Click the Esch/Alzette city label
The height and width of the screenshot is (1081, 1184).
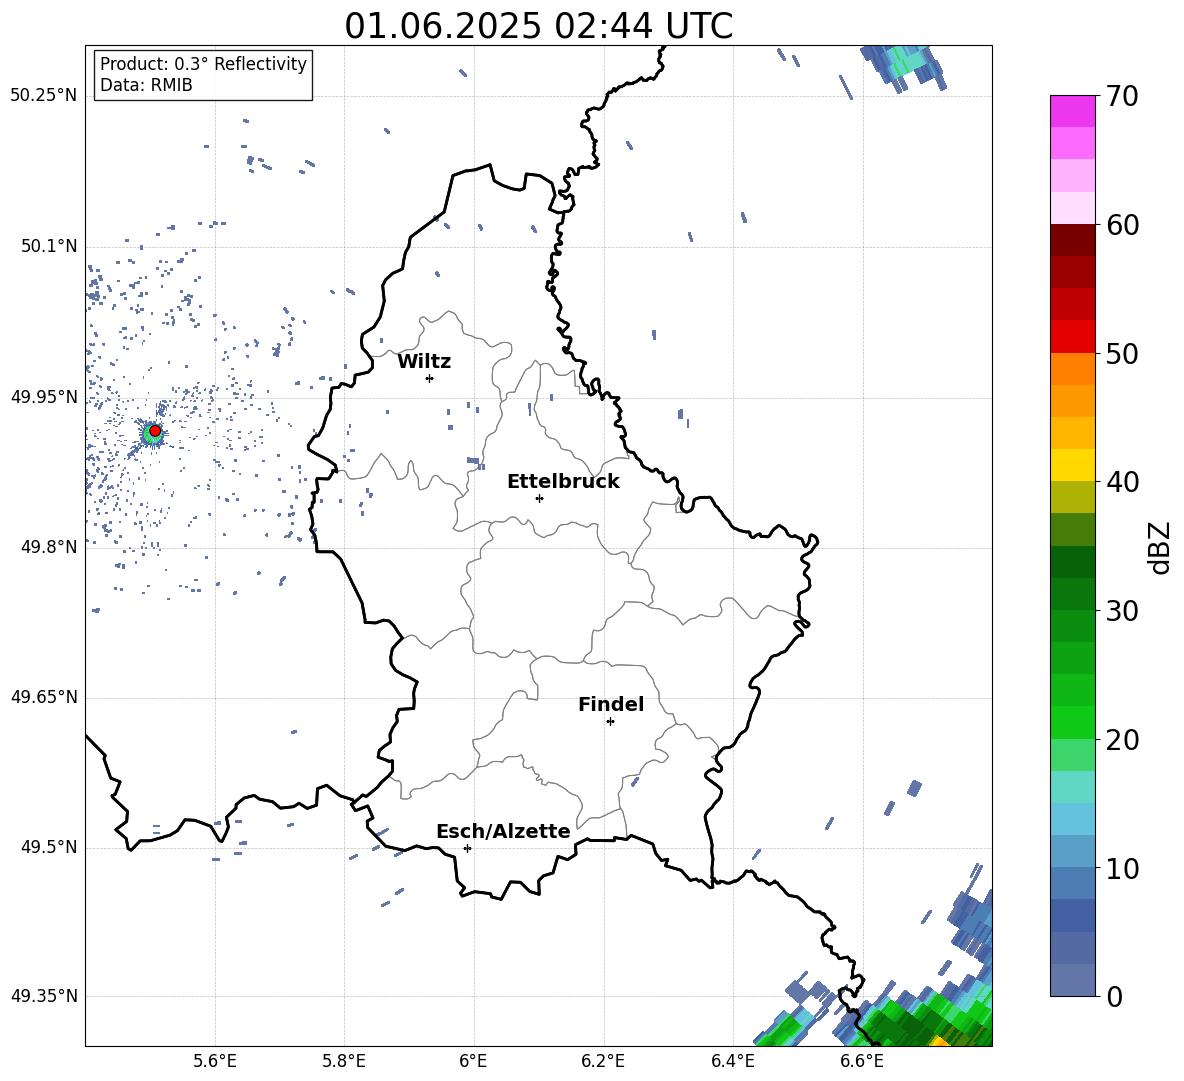503,831
